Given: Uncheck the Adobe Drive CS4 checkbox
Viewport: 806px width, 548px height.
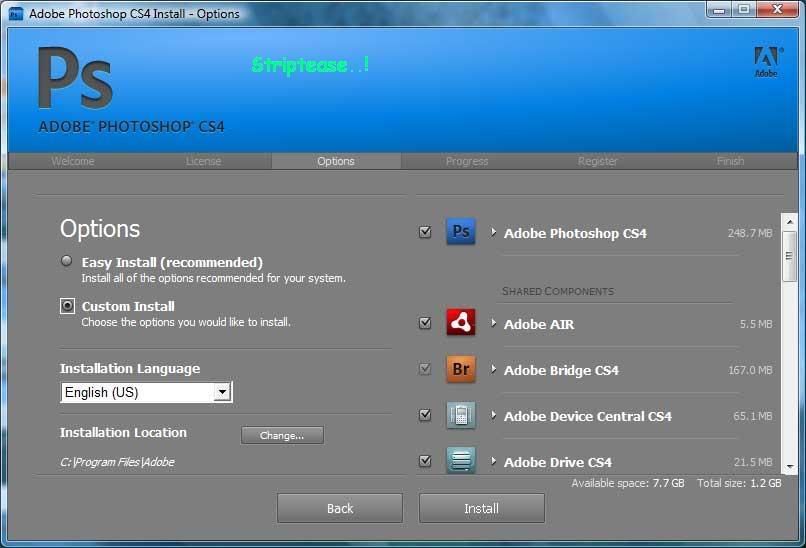Looking at the screenshot, I should (425, 461).
